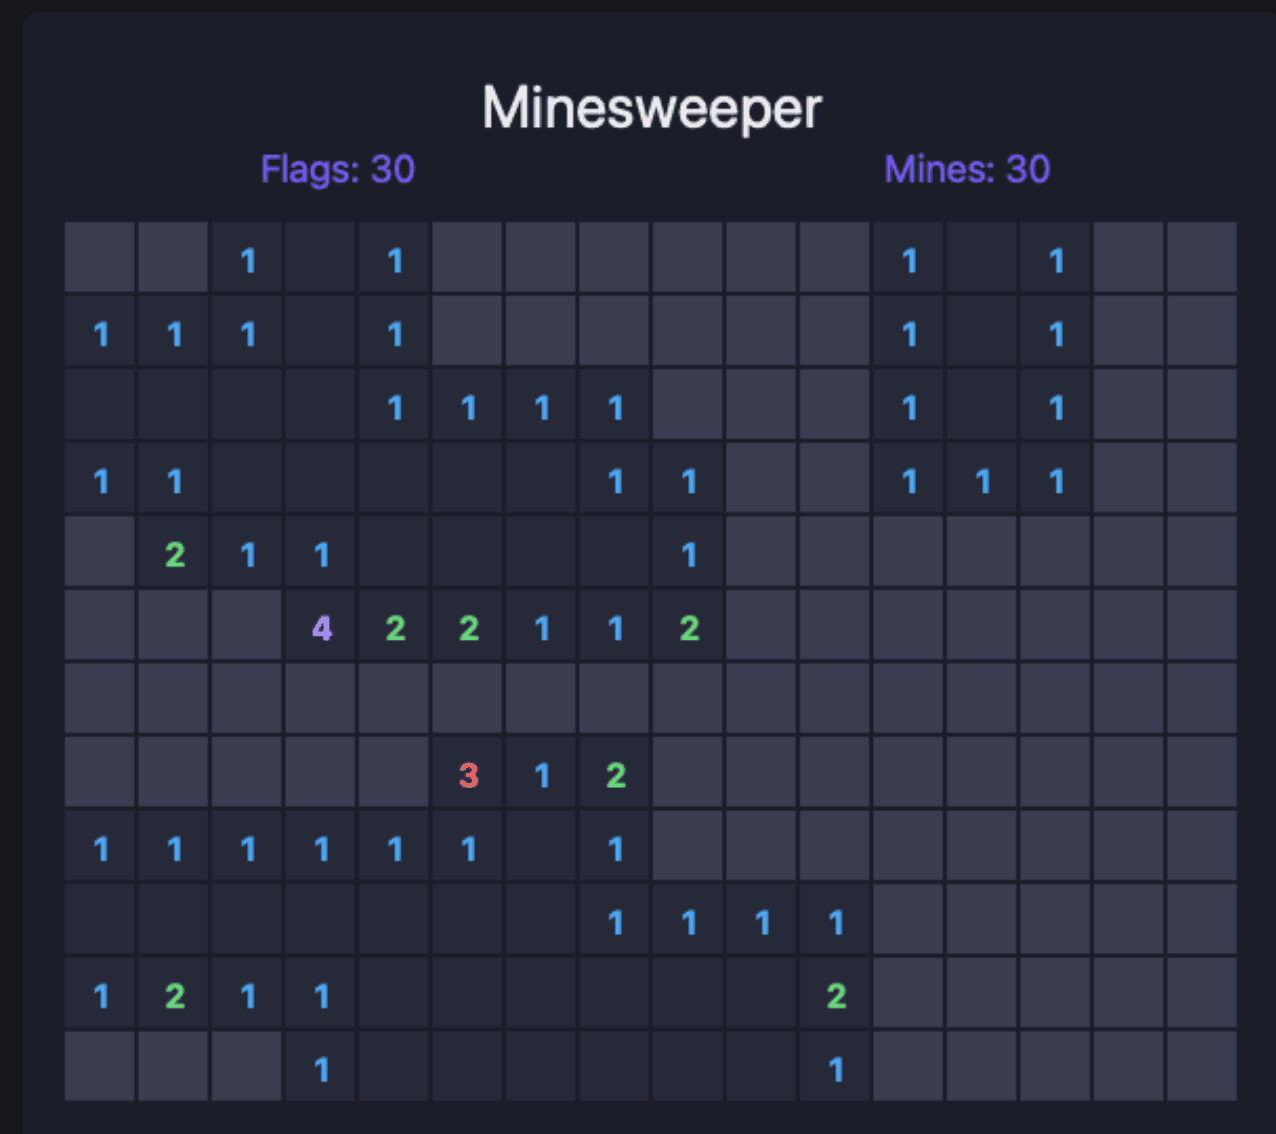Click the purple 4 cell in row six

[320, 628]
